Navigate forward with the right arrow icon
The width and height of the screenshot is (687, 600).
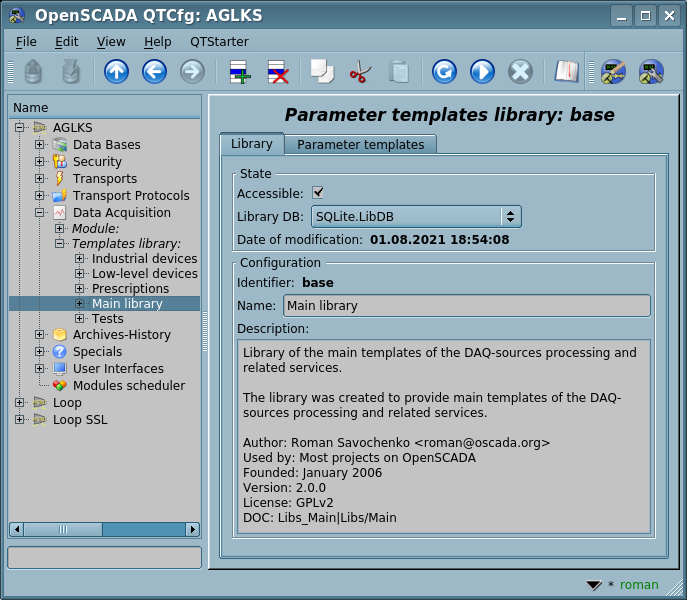192,72
